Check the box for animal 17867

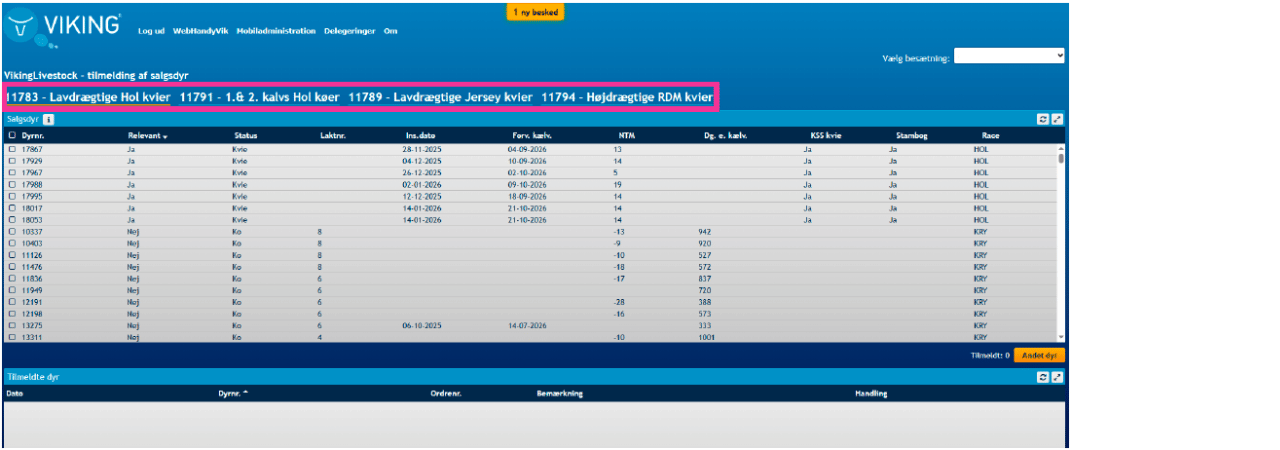[12, 149]
